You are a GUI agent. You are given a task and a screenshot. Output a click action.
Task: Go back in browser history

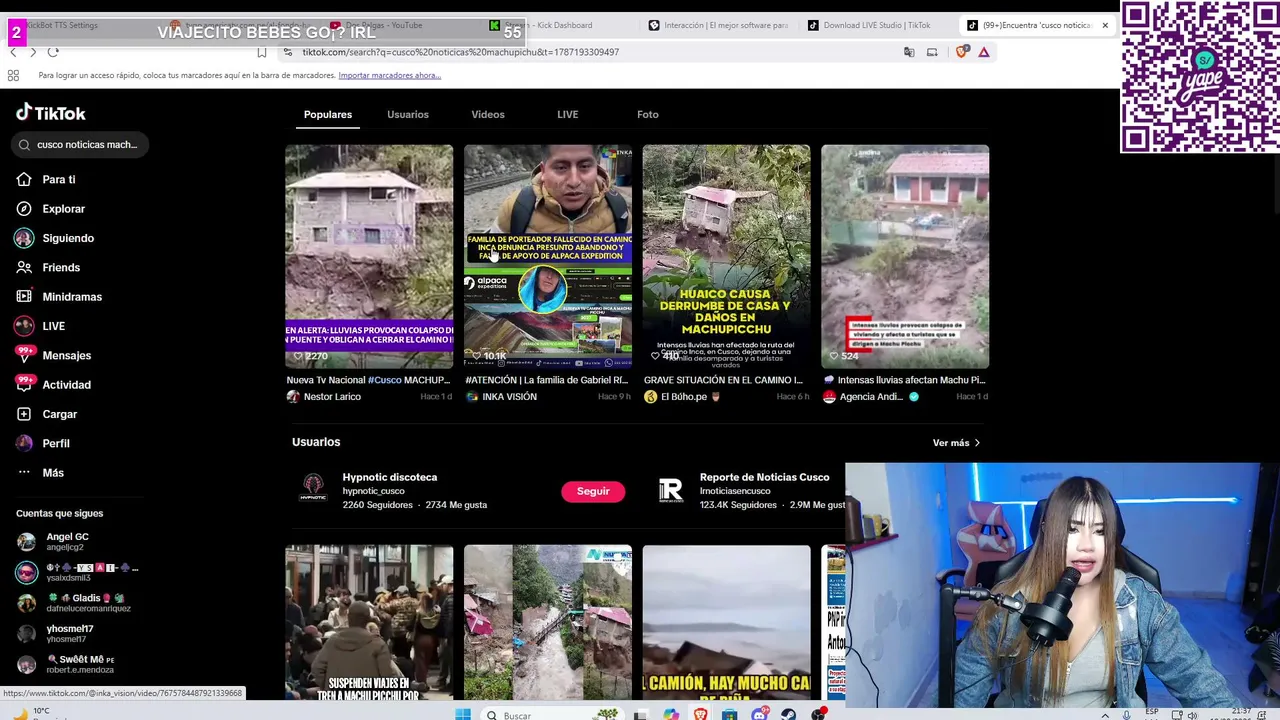click(13, 52)
